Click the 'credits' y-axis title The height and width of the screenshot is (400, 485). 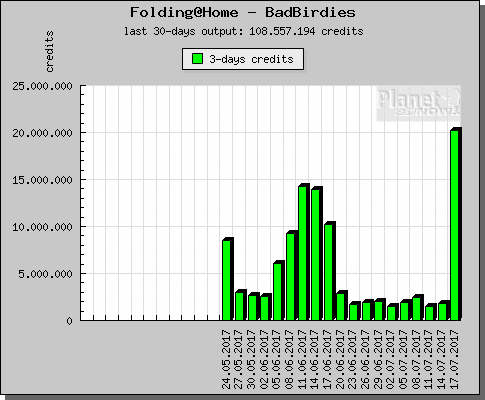coord(49,51)
